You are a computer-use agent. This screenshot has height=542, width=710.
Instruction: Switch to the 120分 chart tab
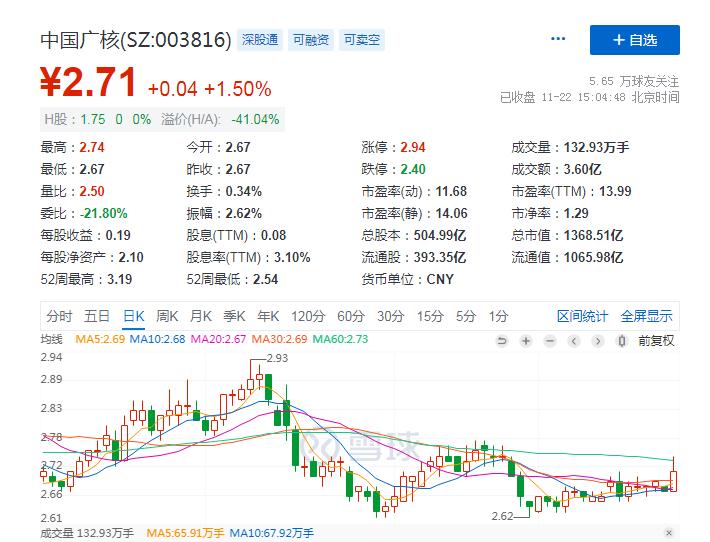308,316
